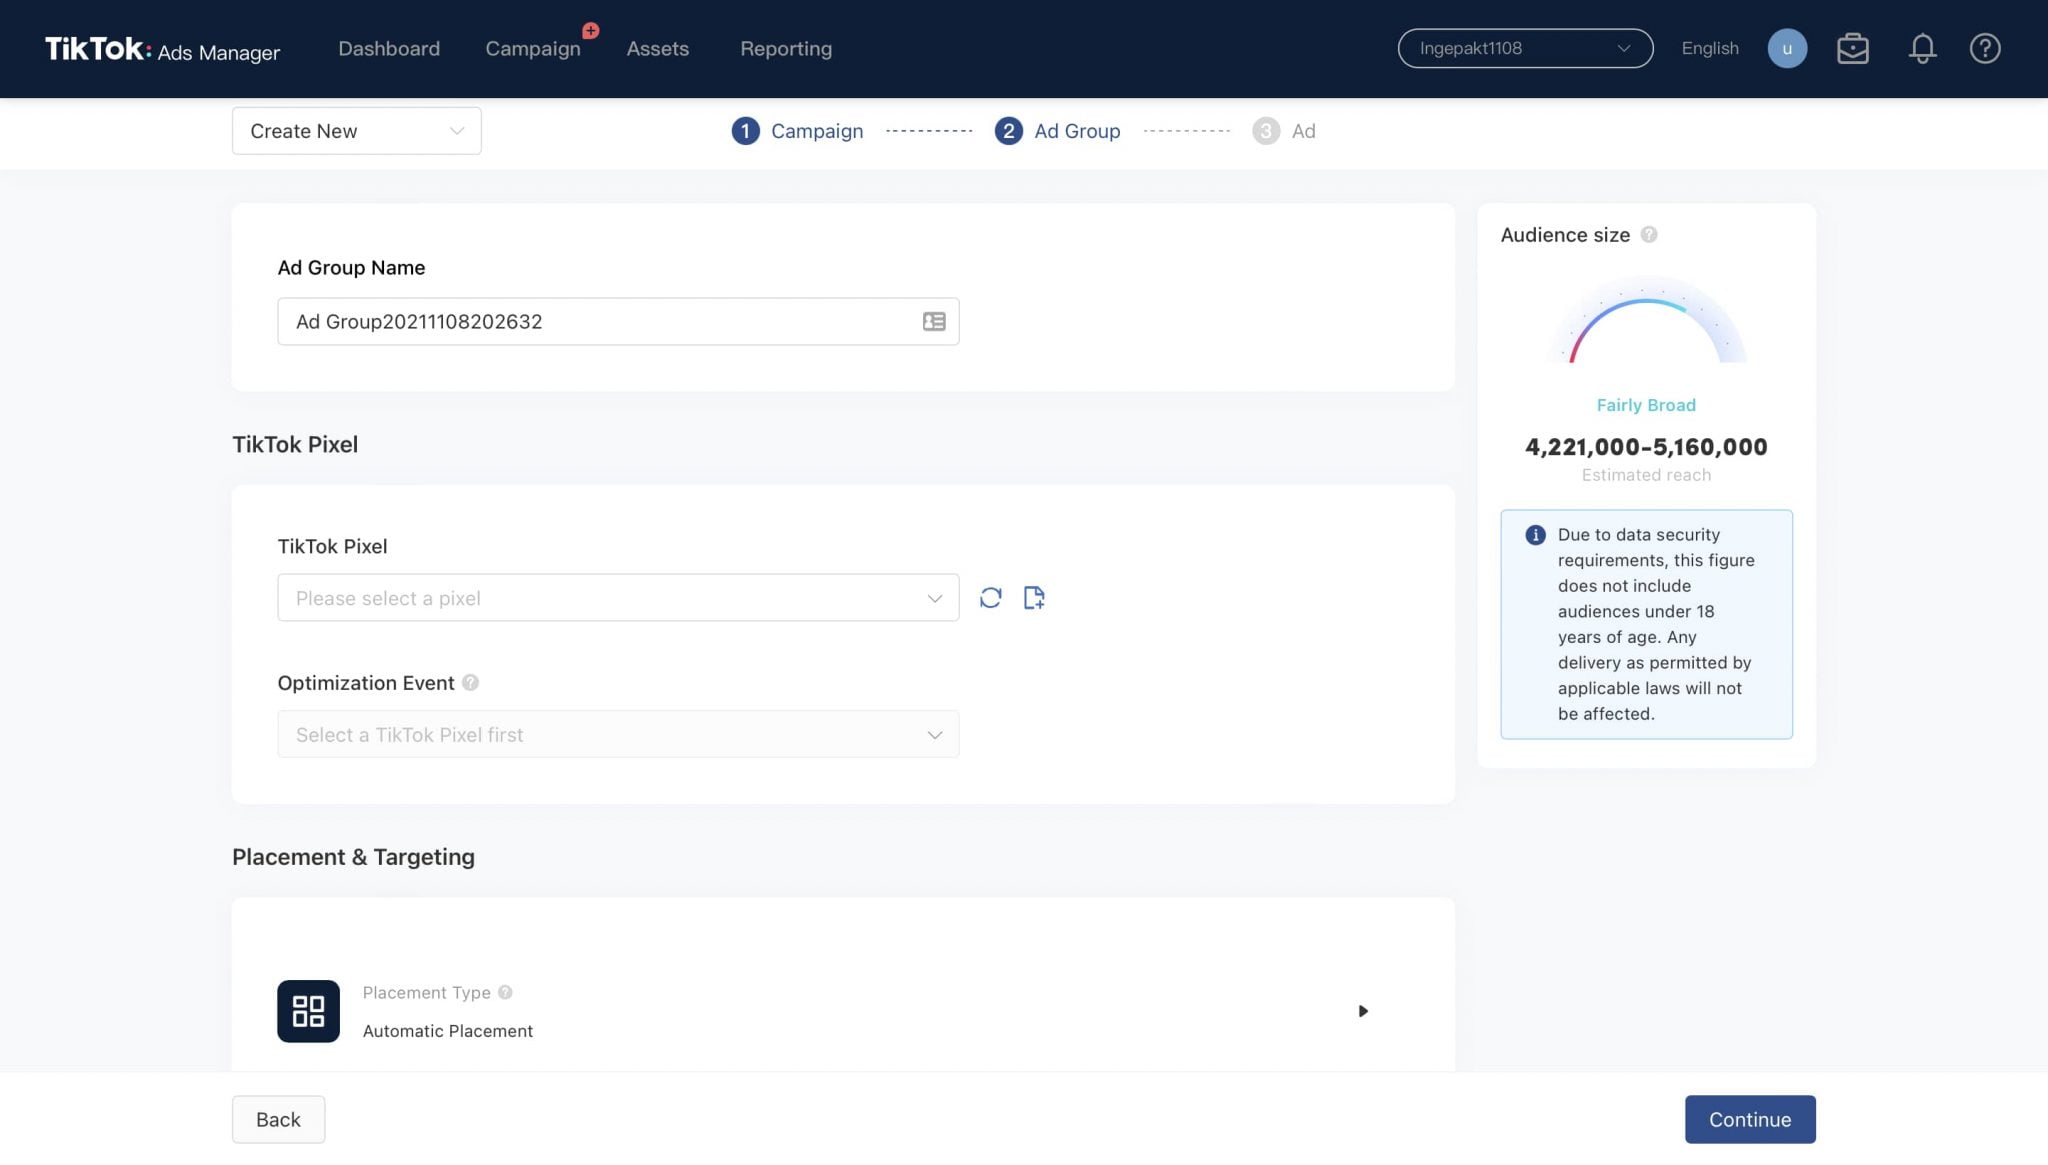Click the Audience size info tooltip icon
Viewport: 2048px width, 1165px height.
1649,235
